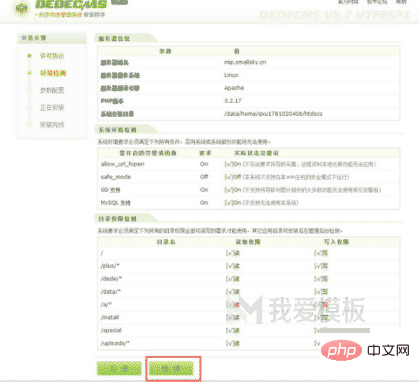
Task: Click the write-permission checkmark for /dede/*
Action: coord(321,279)
